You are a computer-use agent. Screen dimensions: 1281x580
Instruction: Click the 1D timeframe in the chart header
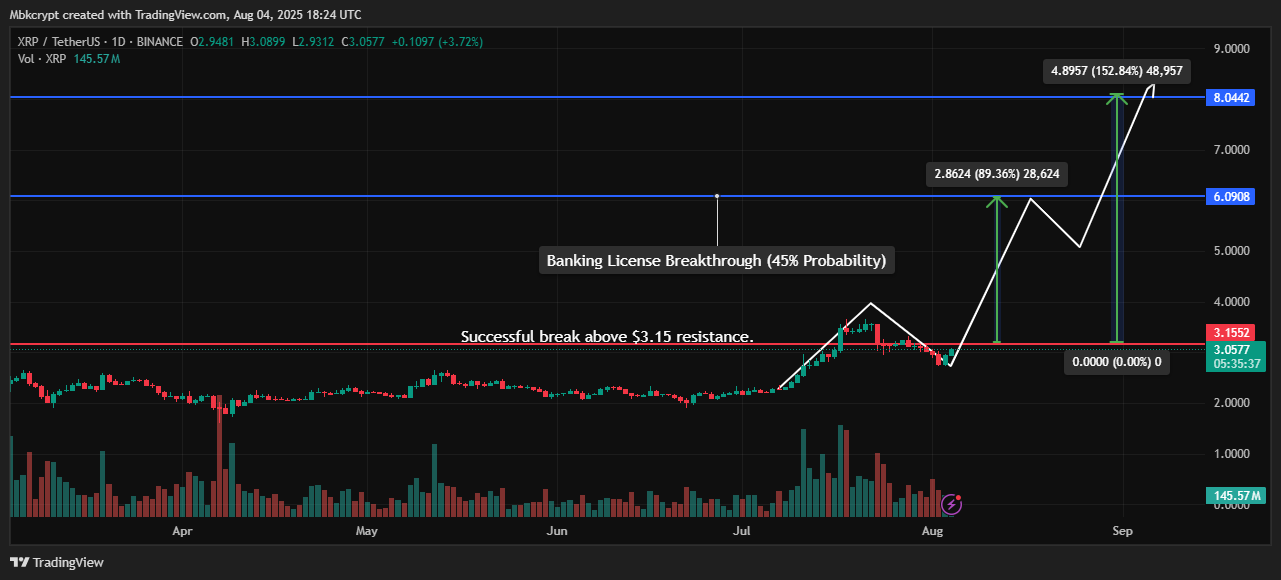pos(115,42)
